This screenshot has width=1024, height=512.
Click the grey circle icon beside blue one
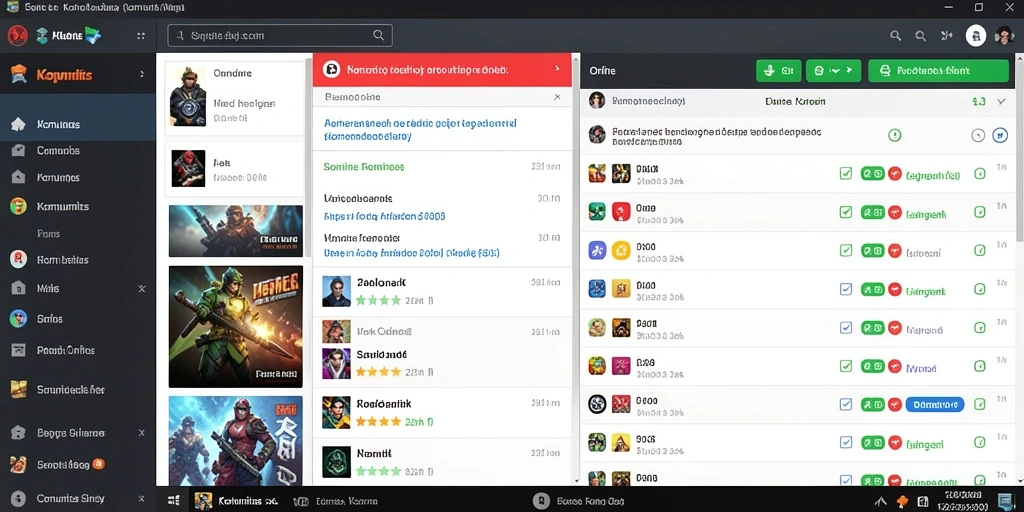click(978, 135)
